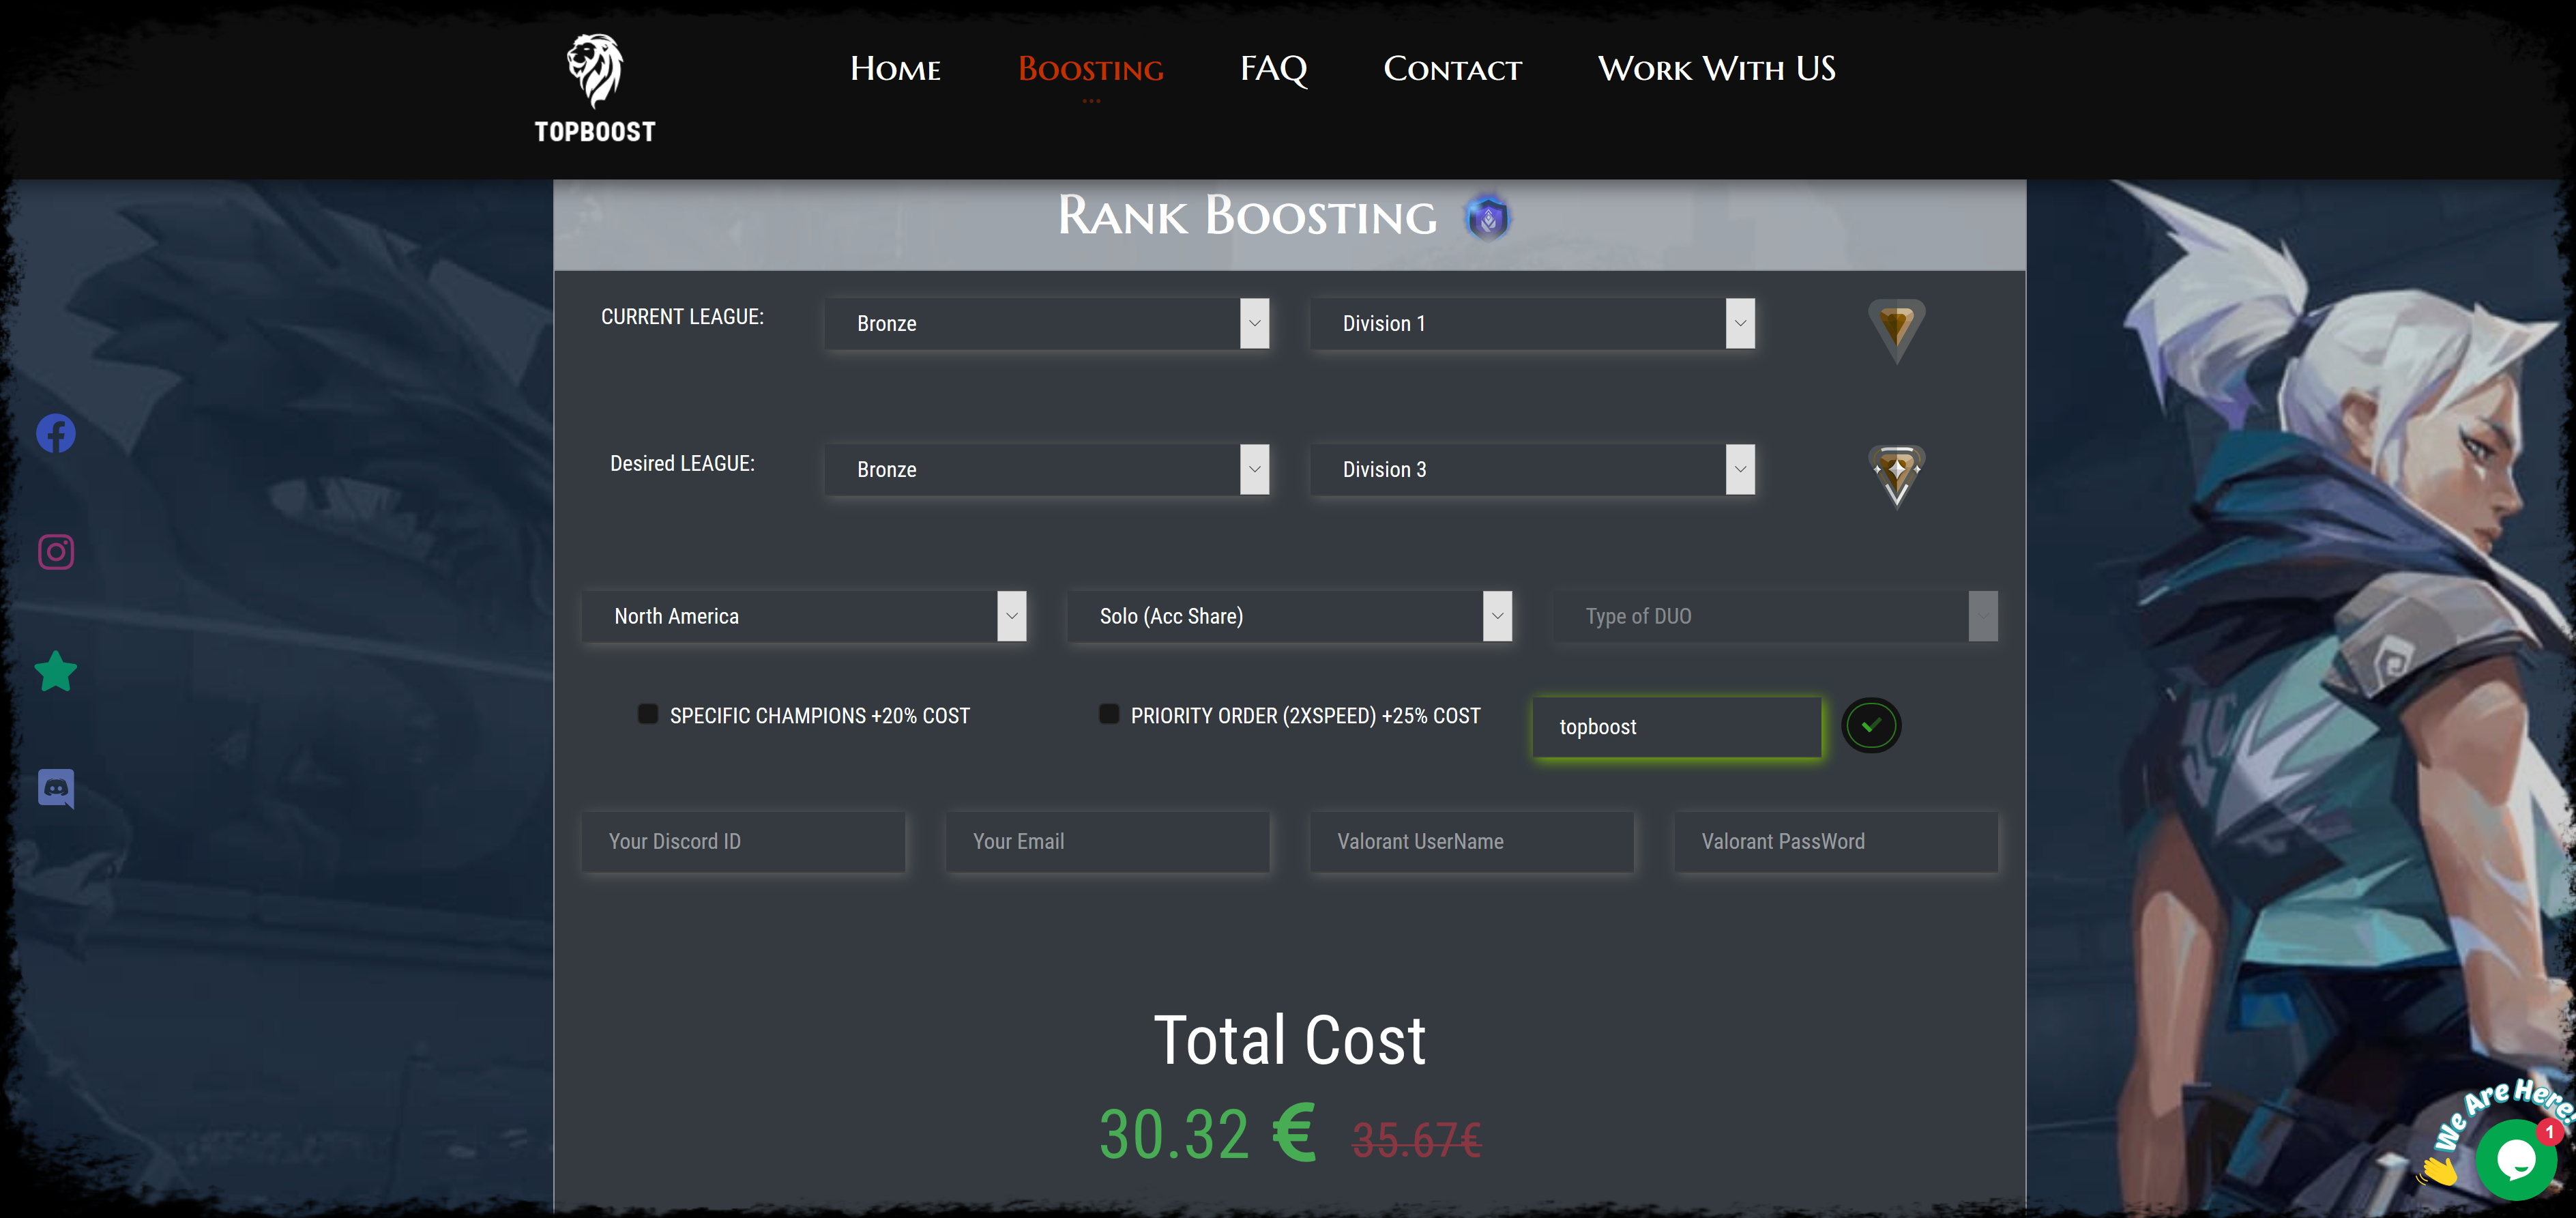Click the TopBoost lion logo
2576x1218 pixels.
click(x=595, y=88)
